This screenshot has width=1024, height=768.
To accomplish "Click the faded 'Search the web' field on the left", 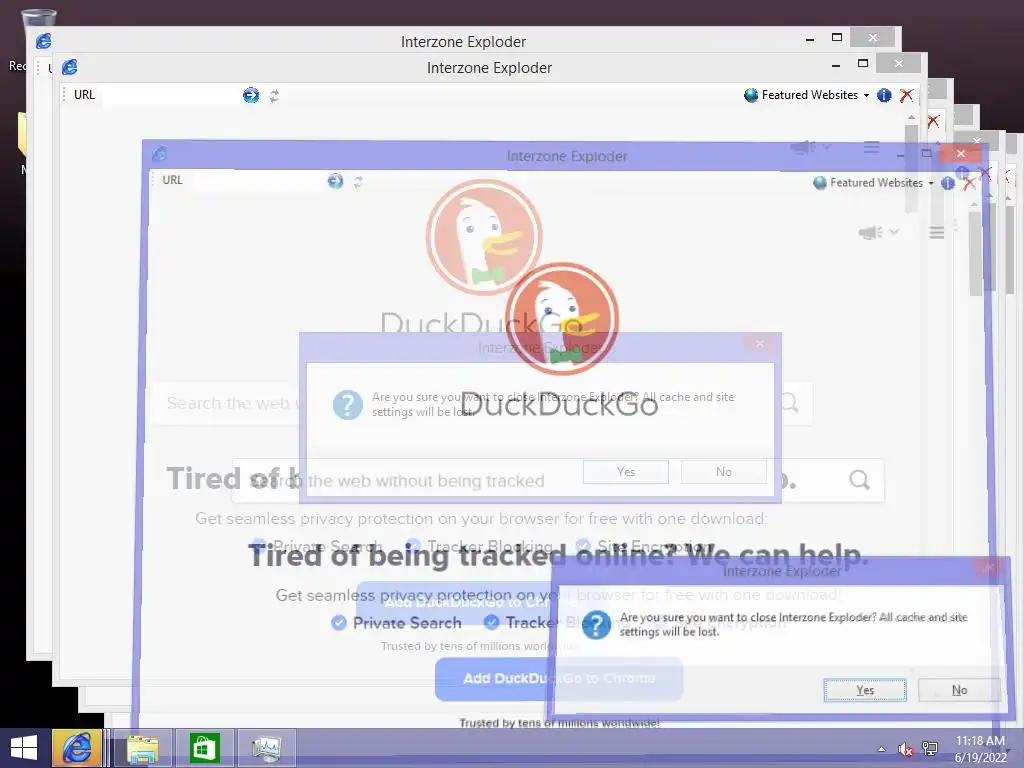I will coord(225,403).
